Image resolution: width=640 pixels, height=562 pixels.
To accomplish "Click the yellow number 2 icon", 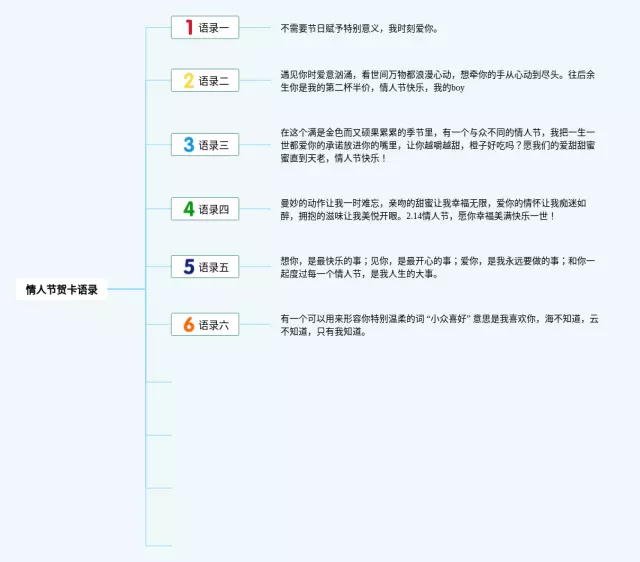I will 188,81.
